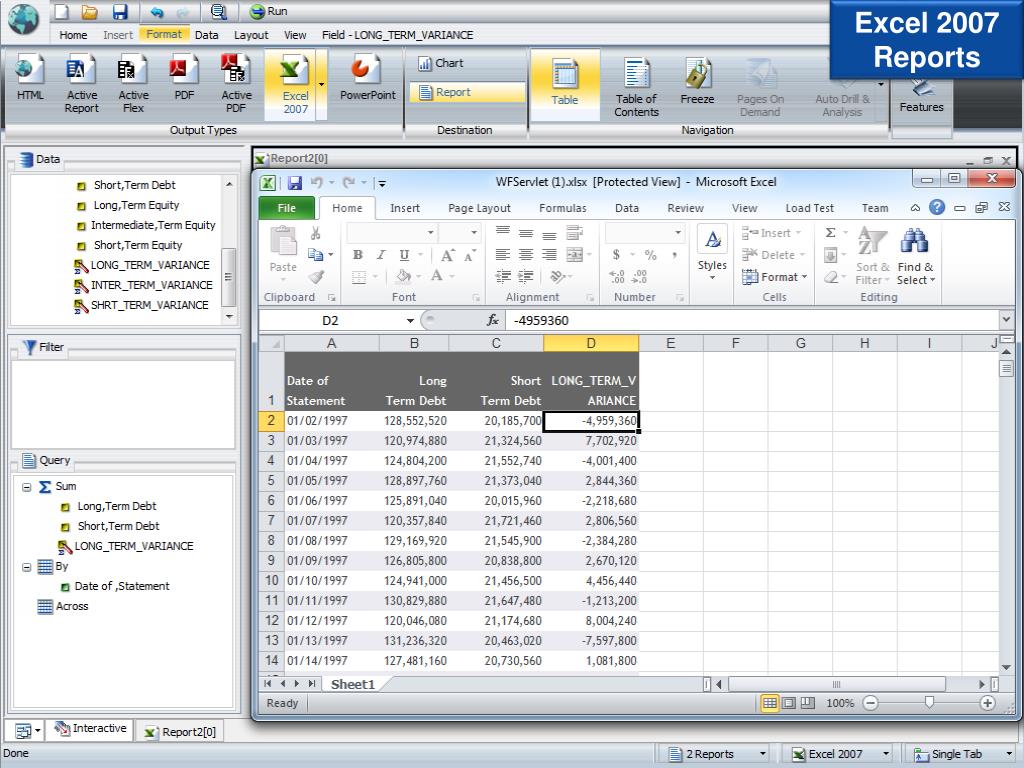Open the Layout ribbon tab
1024x768 pixels.
pyautogui.click(x=251, y=35)
